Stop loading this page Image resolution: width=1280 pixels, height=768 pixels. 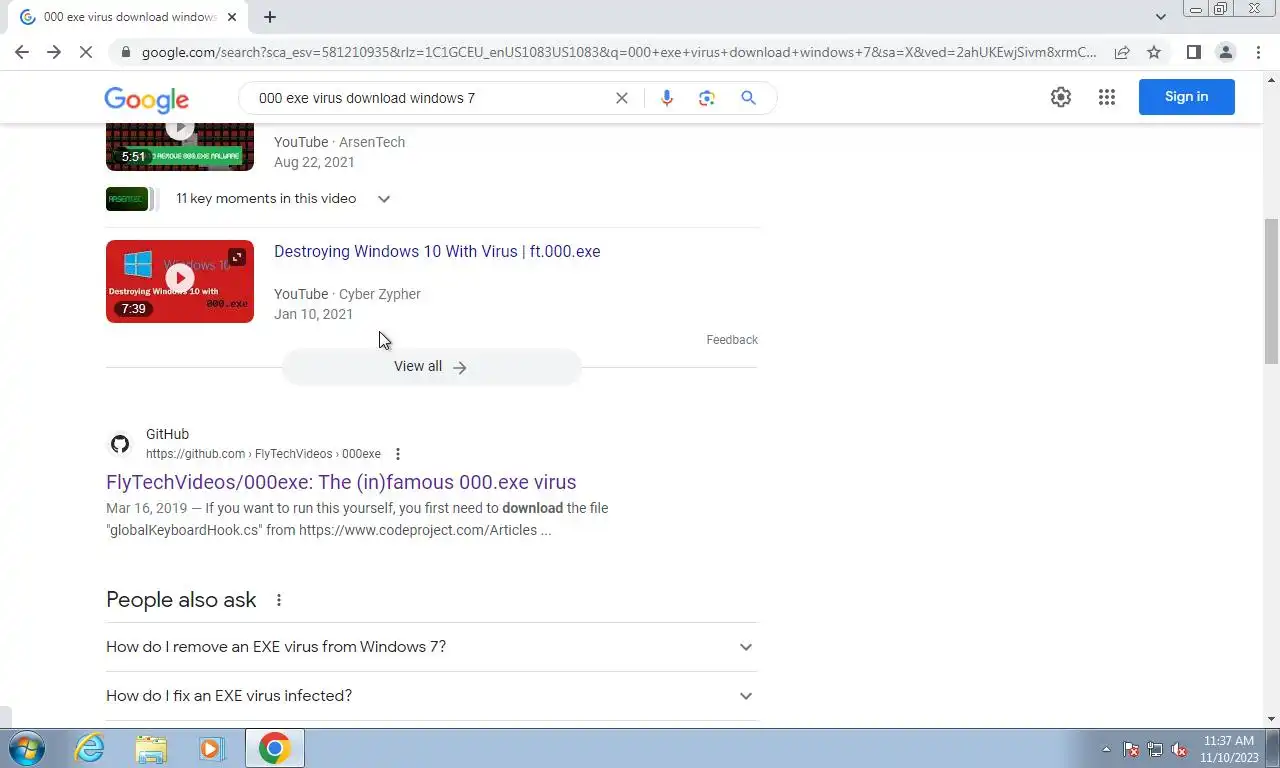(x=86, y=52)
